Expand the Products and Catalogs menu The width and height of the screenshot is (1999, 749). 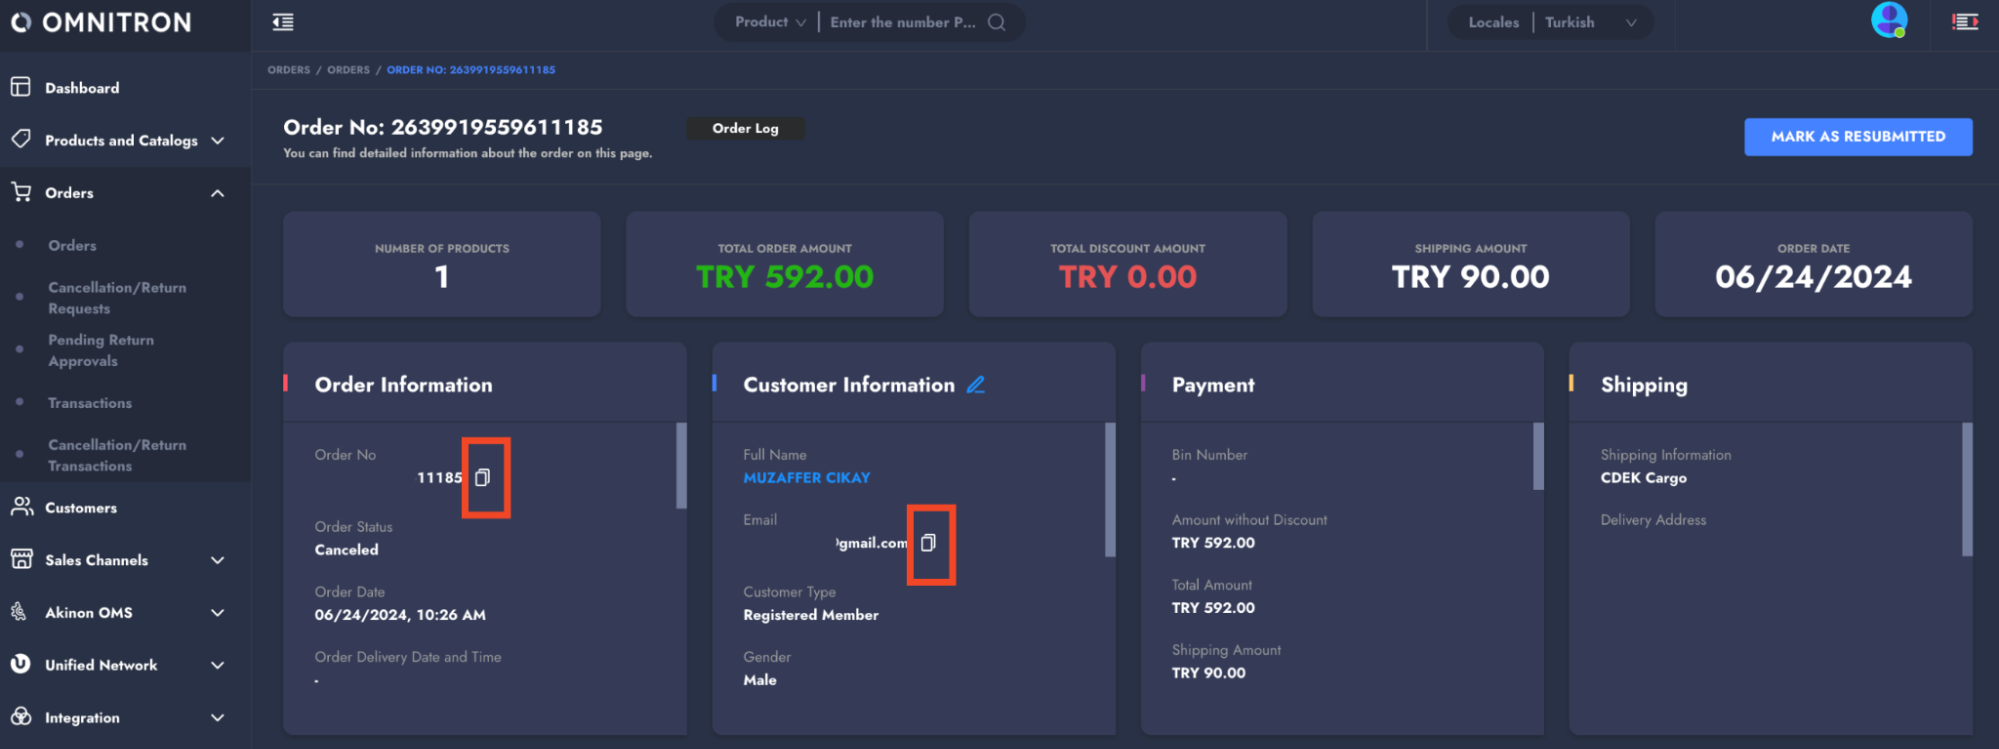click(120, 140)
